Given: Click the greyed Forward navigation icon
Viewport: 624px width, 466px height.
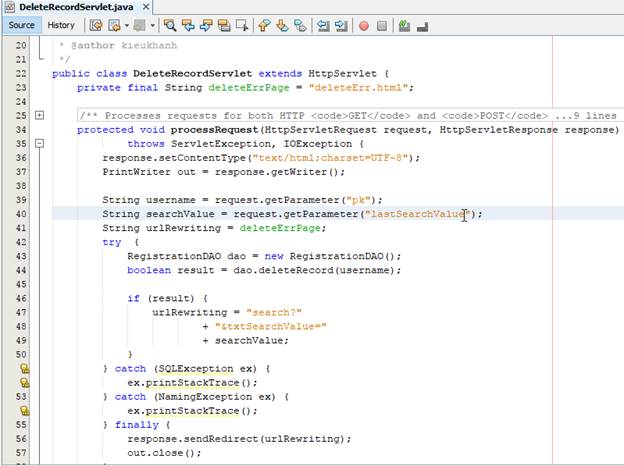Looking at the screenshot, I should coord(139,25).
